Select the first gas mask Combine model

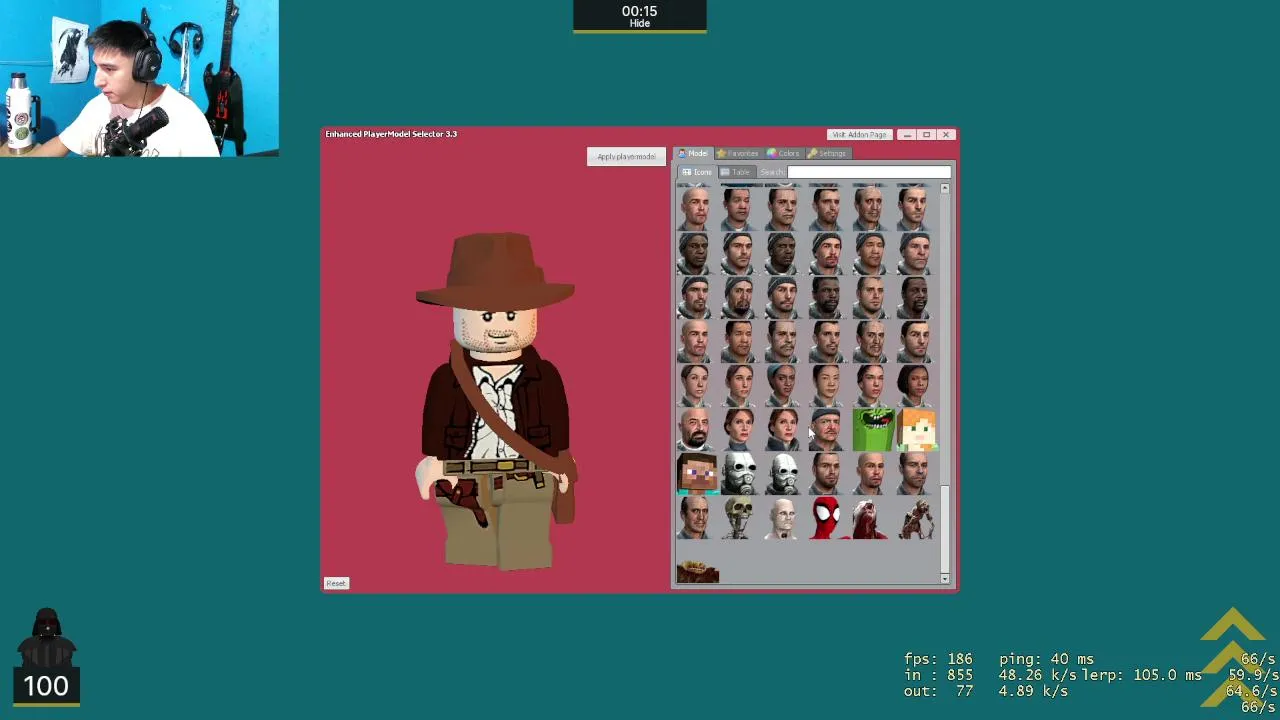click(741, 474)
